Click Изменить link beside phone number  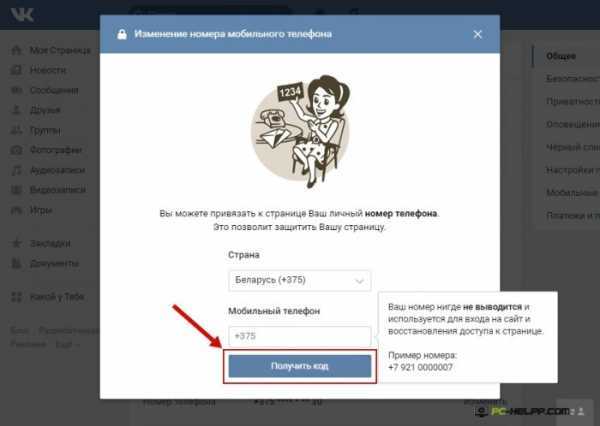point(485,402)
